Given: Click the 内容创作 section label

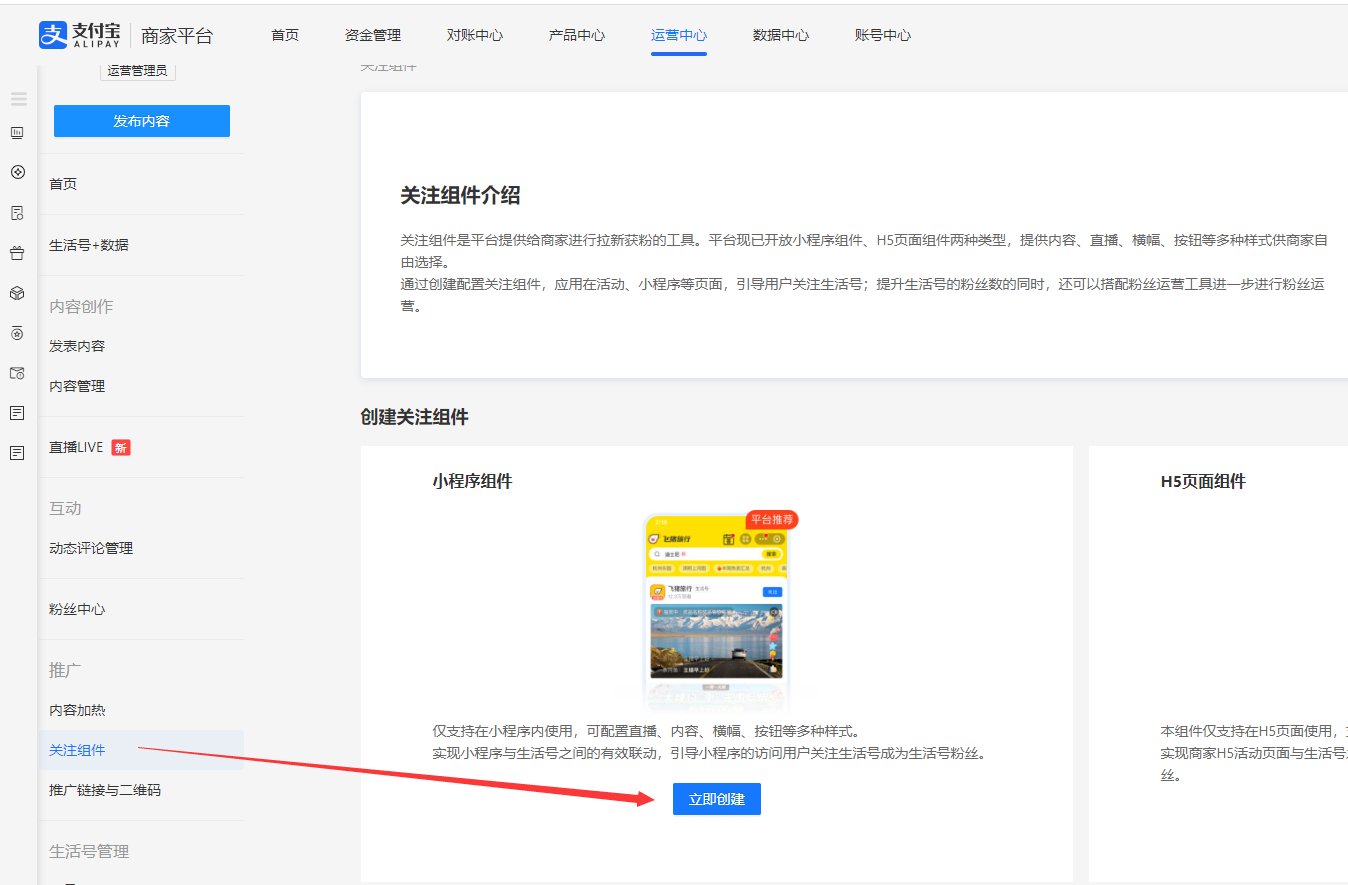Looking at the screenshot, I should tap(81, 306).
